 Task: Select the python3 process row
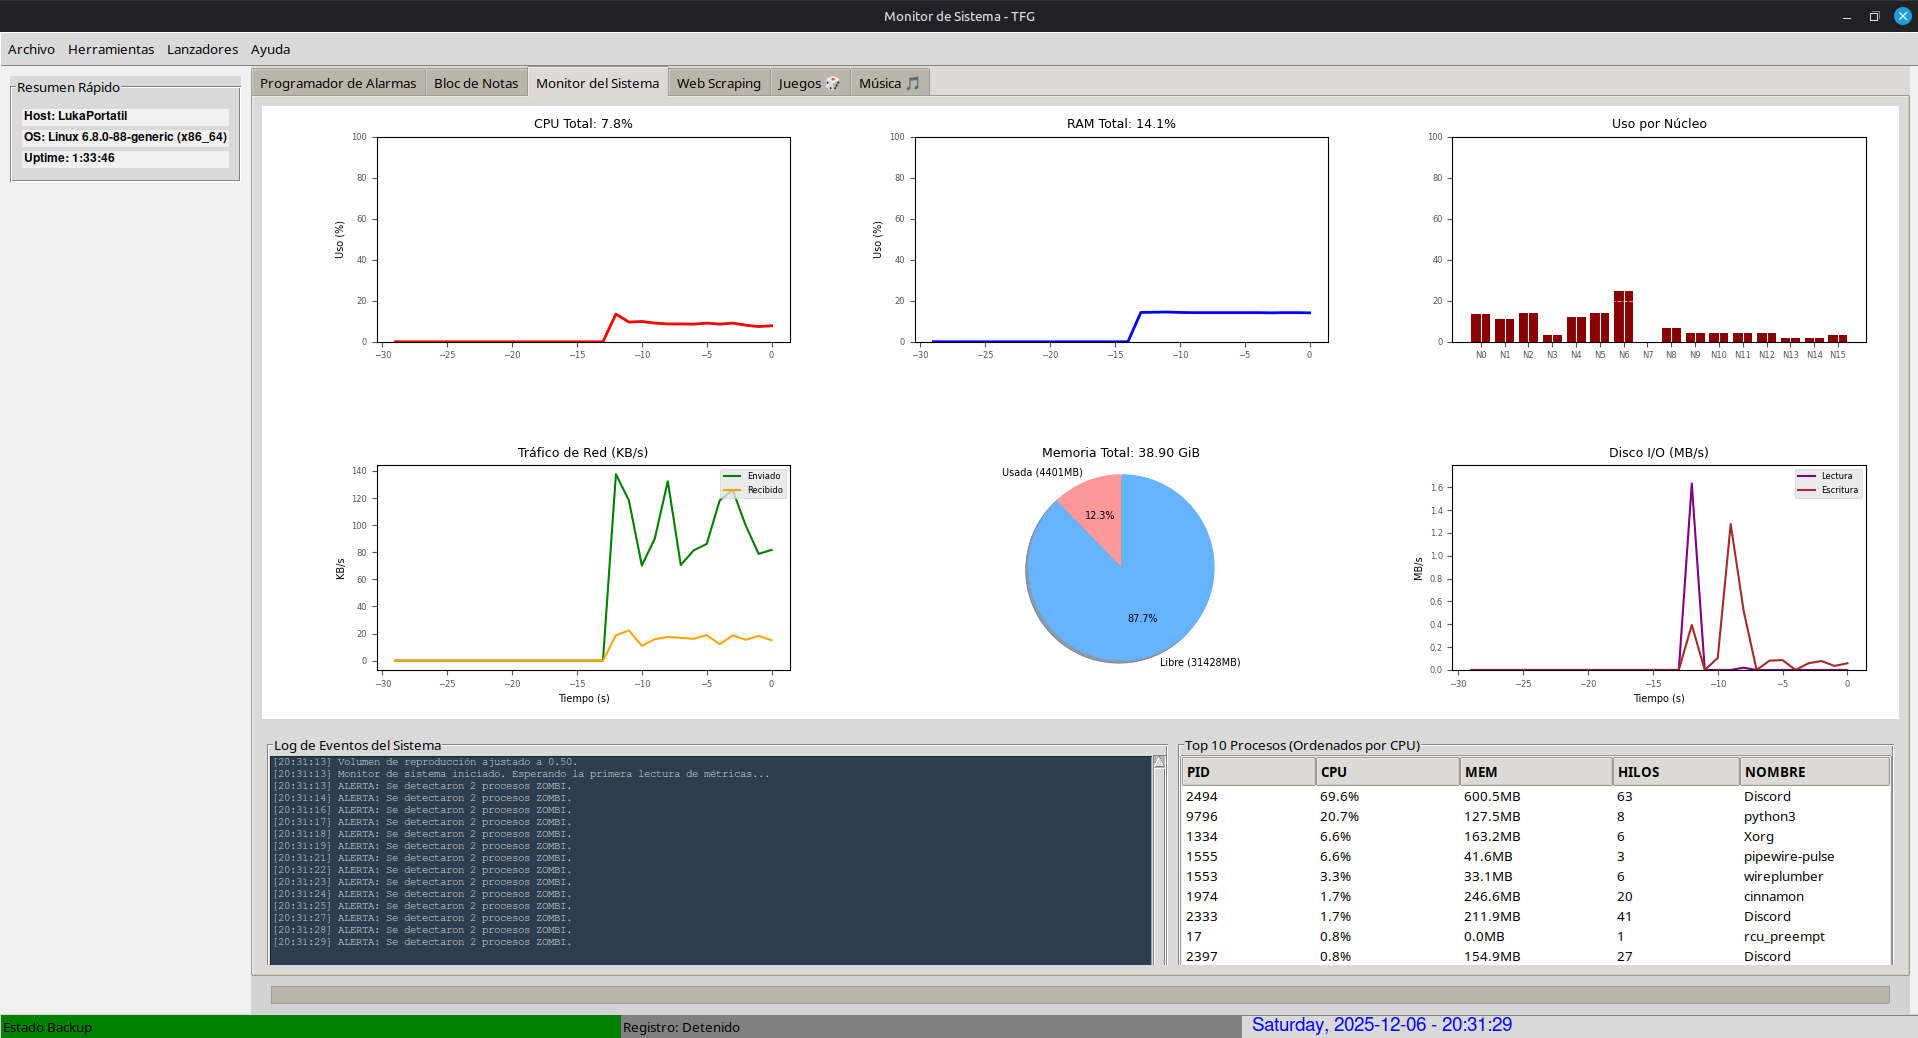pos(1534,817)
